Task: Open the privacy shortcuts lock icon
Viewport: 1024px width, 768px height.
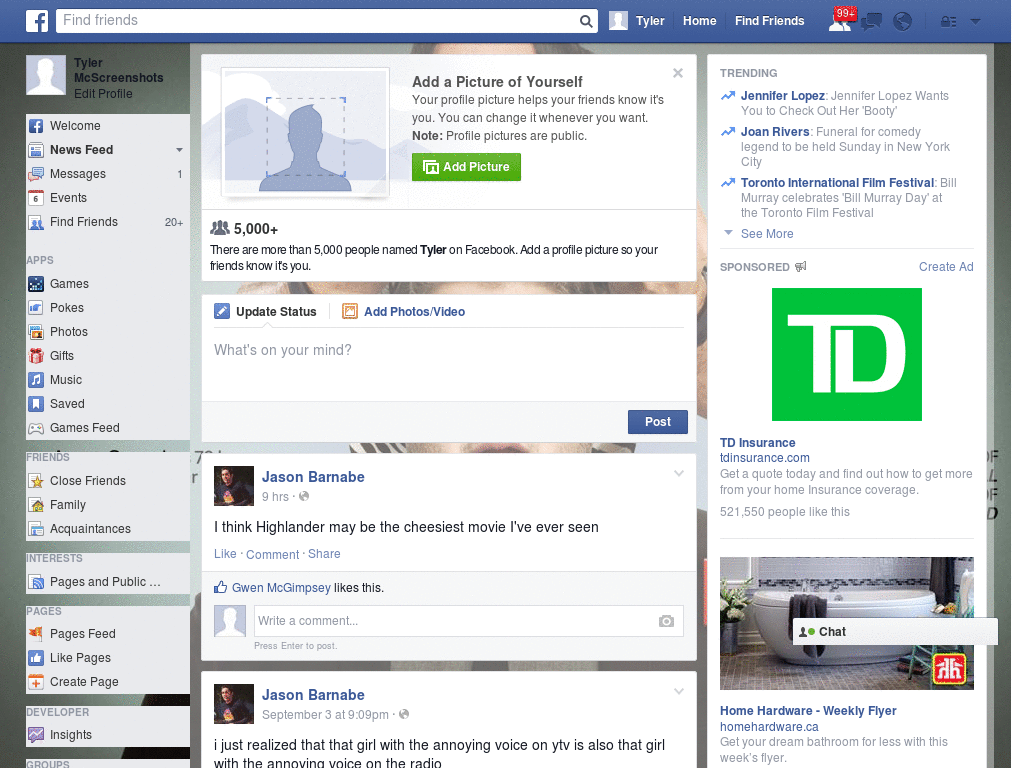Action: (948, 22)
